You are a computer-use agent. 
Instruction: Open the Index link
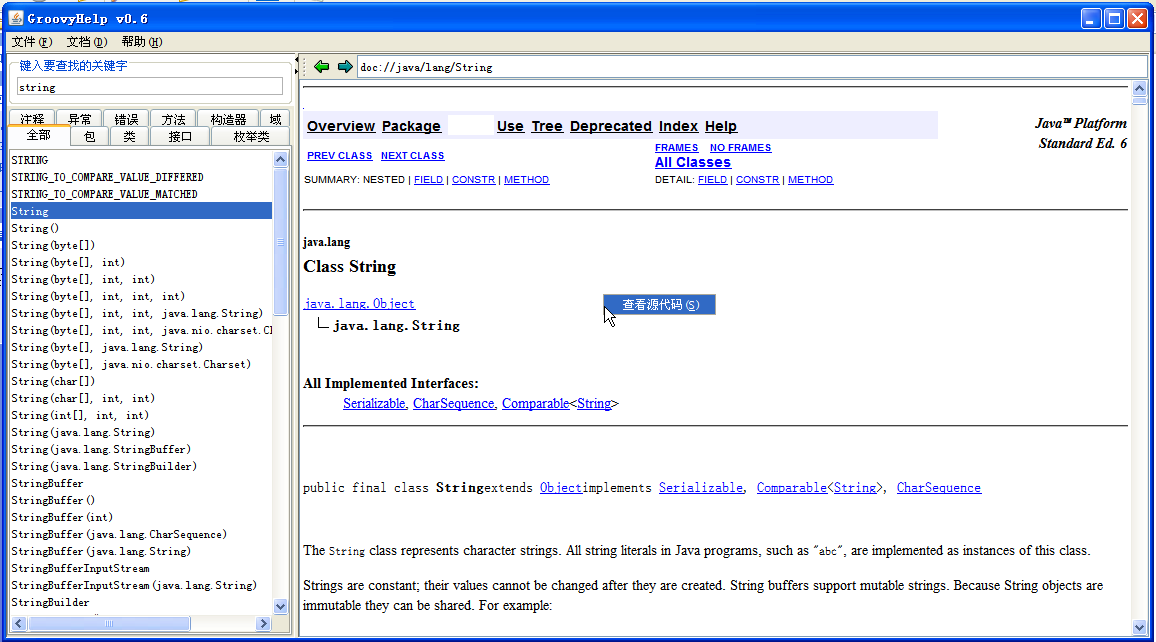coord(678,126)
